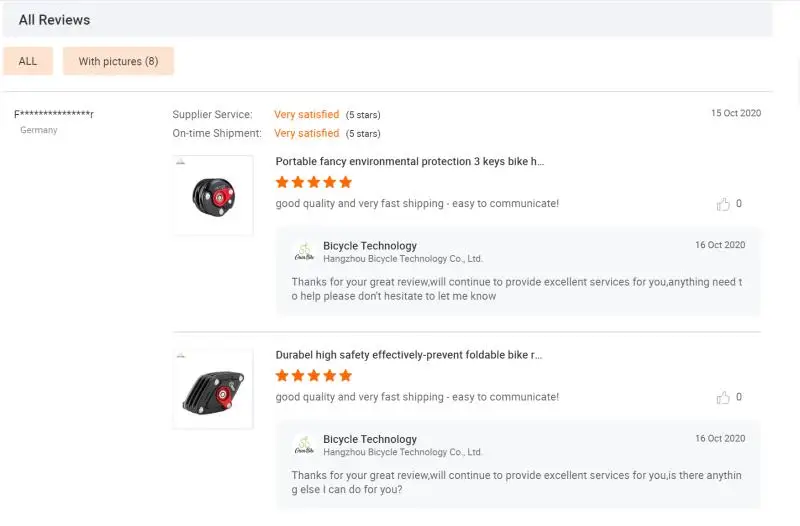
Task: Click Bicycle Technology name in first reply
Action: tap(370, 246)
